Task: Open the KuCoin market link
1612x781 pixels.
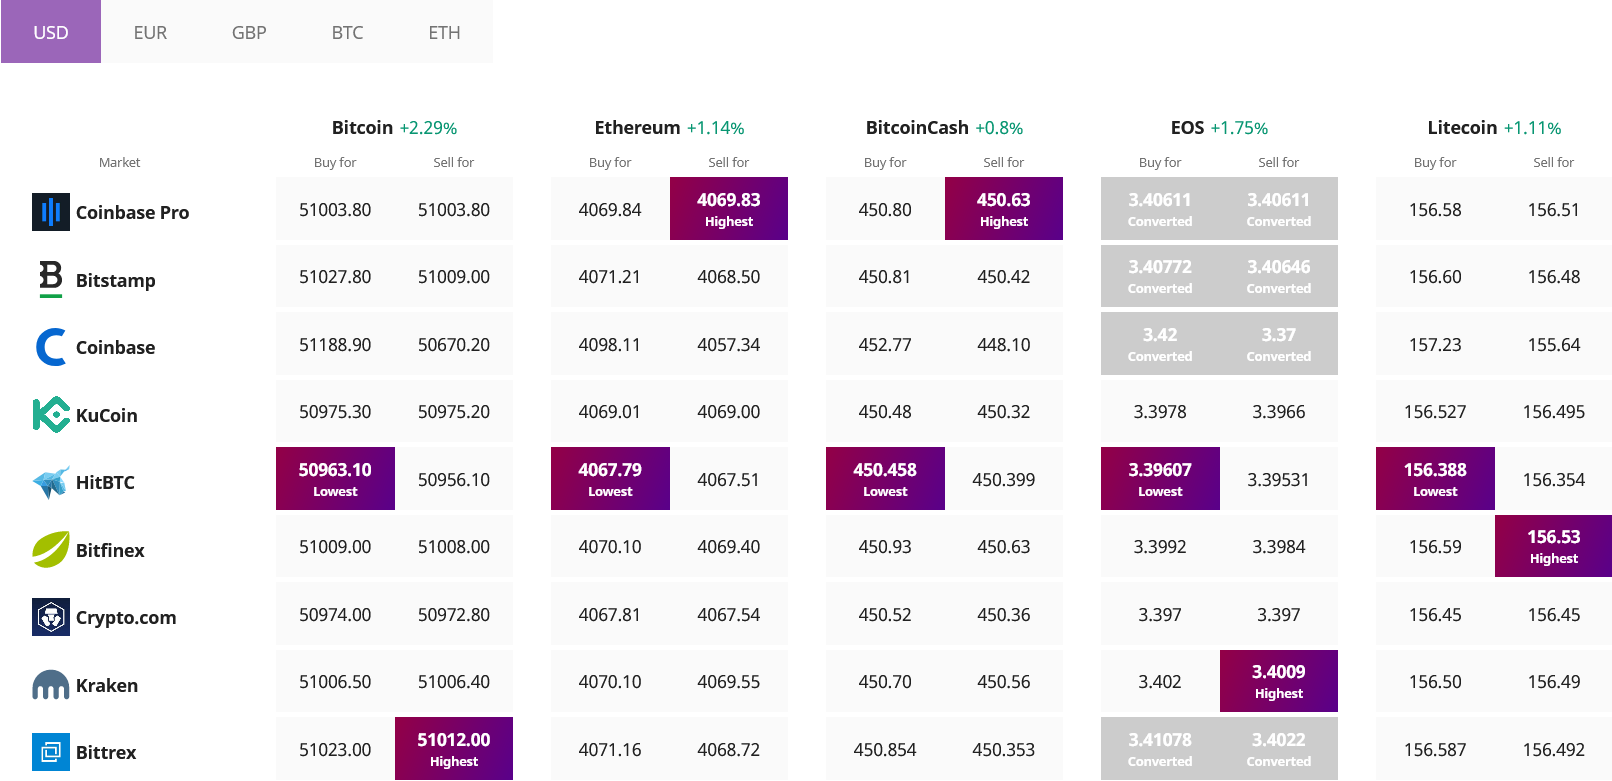Action: [107, 415]
